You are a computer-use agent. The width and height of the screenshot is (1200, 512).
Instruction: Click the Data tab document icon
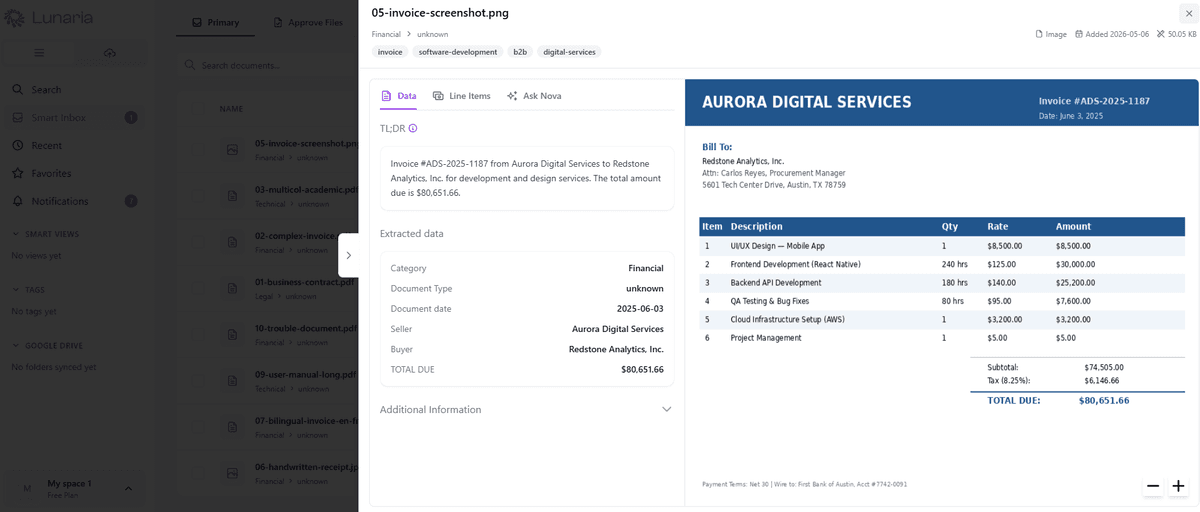click(x=386, y=96)
